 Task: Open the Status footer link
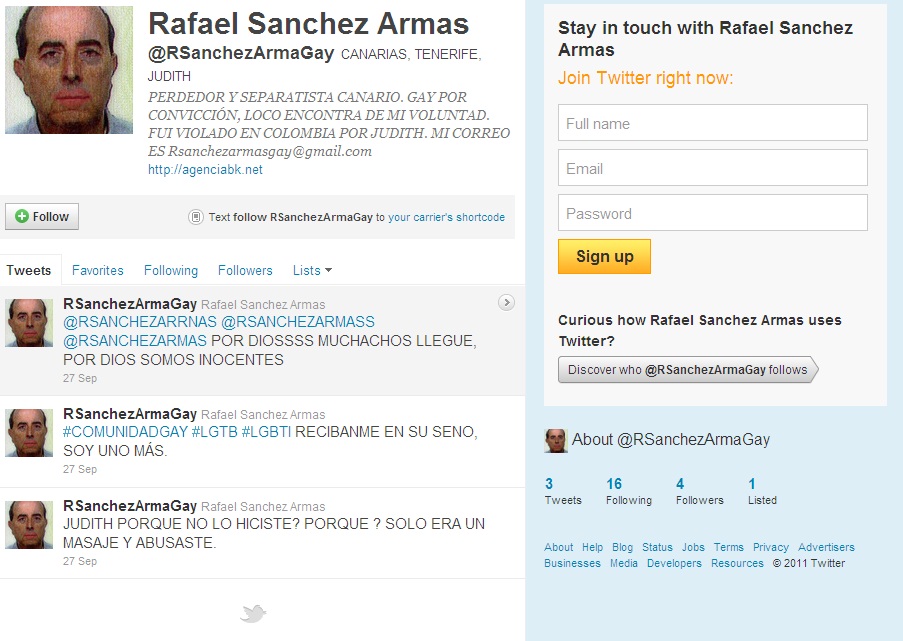657,547
